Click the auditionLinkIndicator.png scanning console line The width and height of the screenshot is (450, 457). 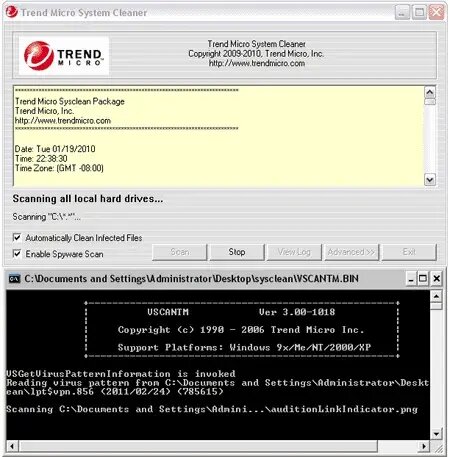(212, 409)
